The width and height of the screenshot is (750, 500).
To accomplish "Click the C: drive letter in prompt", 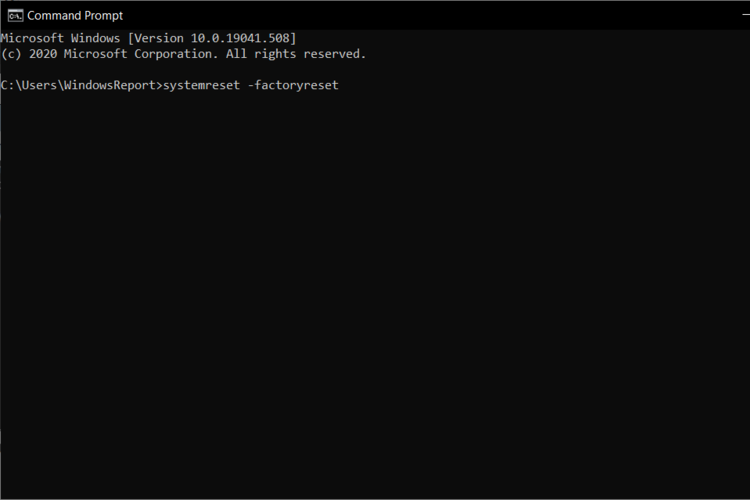I will coord(8,85).
